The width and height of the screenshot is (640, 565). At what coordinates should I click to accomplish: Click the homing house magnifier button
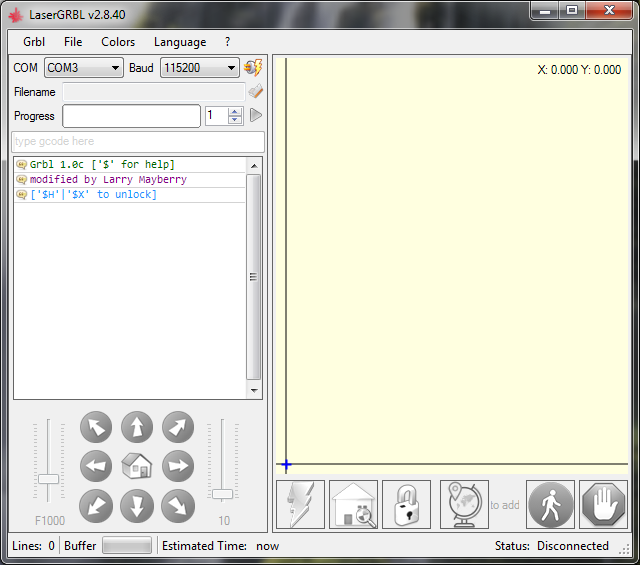pyautogui.click(x=353, y=504)
